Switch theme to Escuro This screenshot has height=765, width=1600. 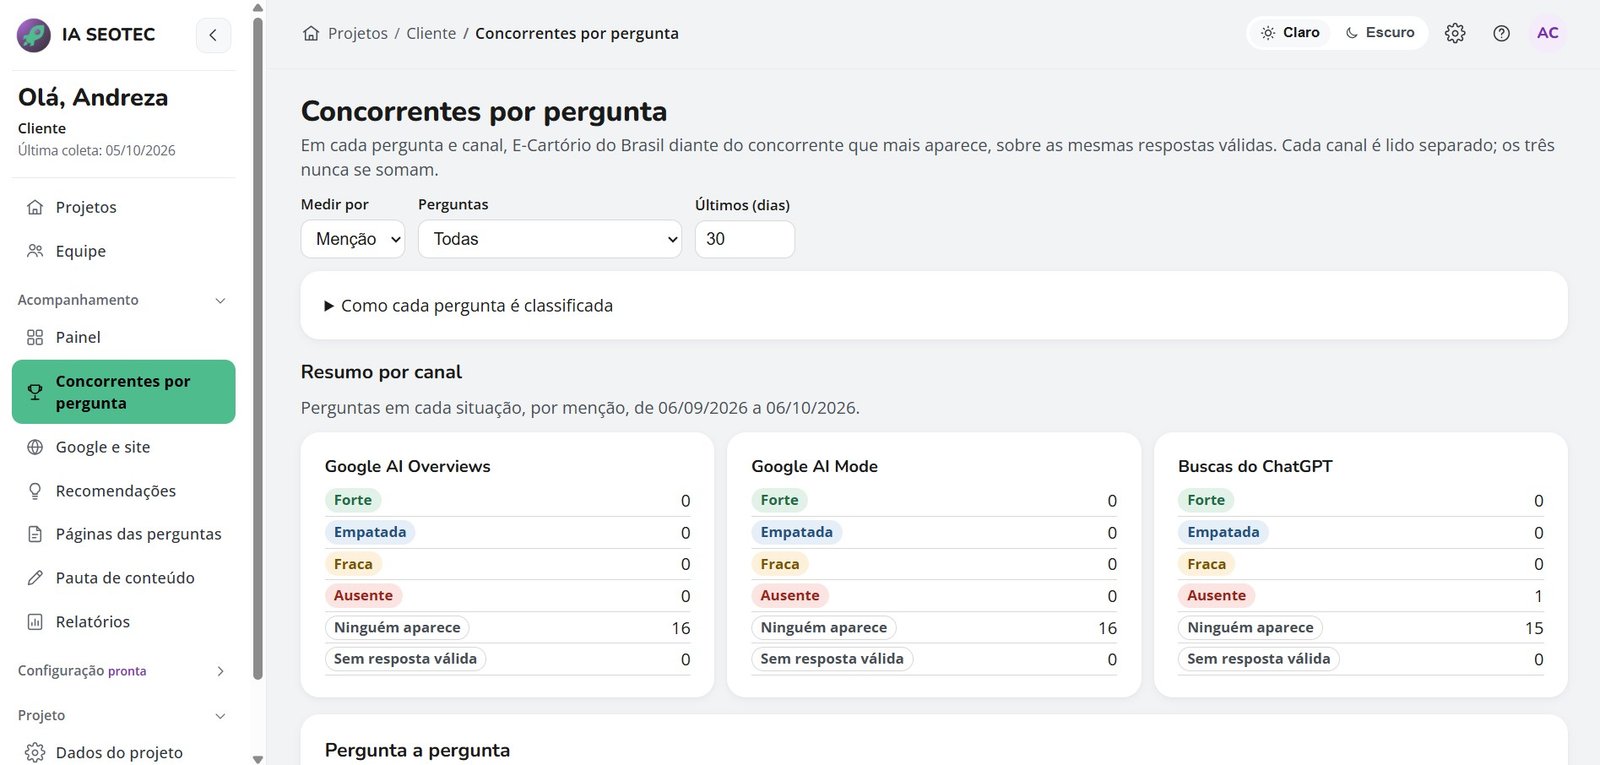tap(1380, 33)
